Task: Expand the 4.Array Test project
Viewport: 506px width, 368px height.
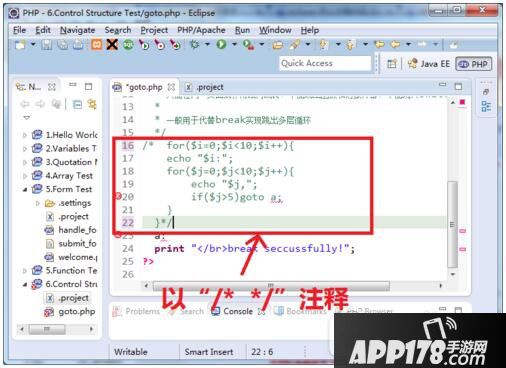Action: coord(25,176)
